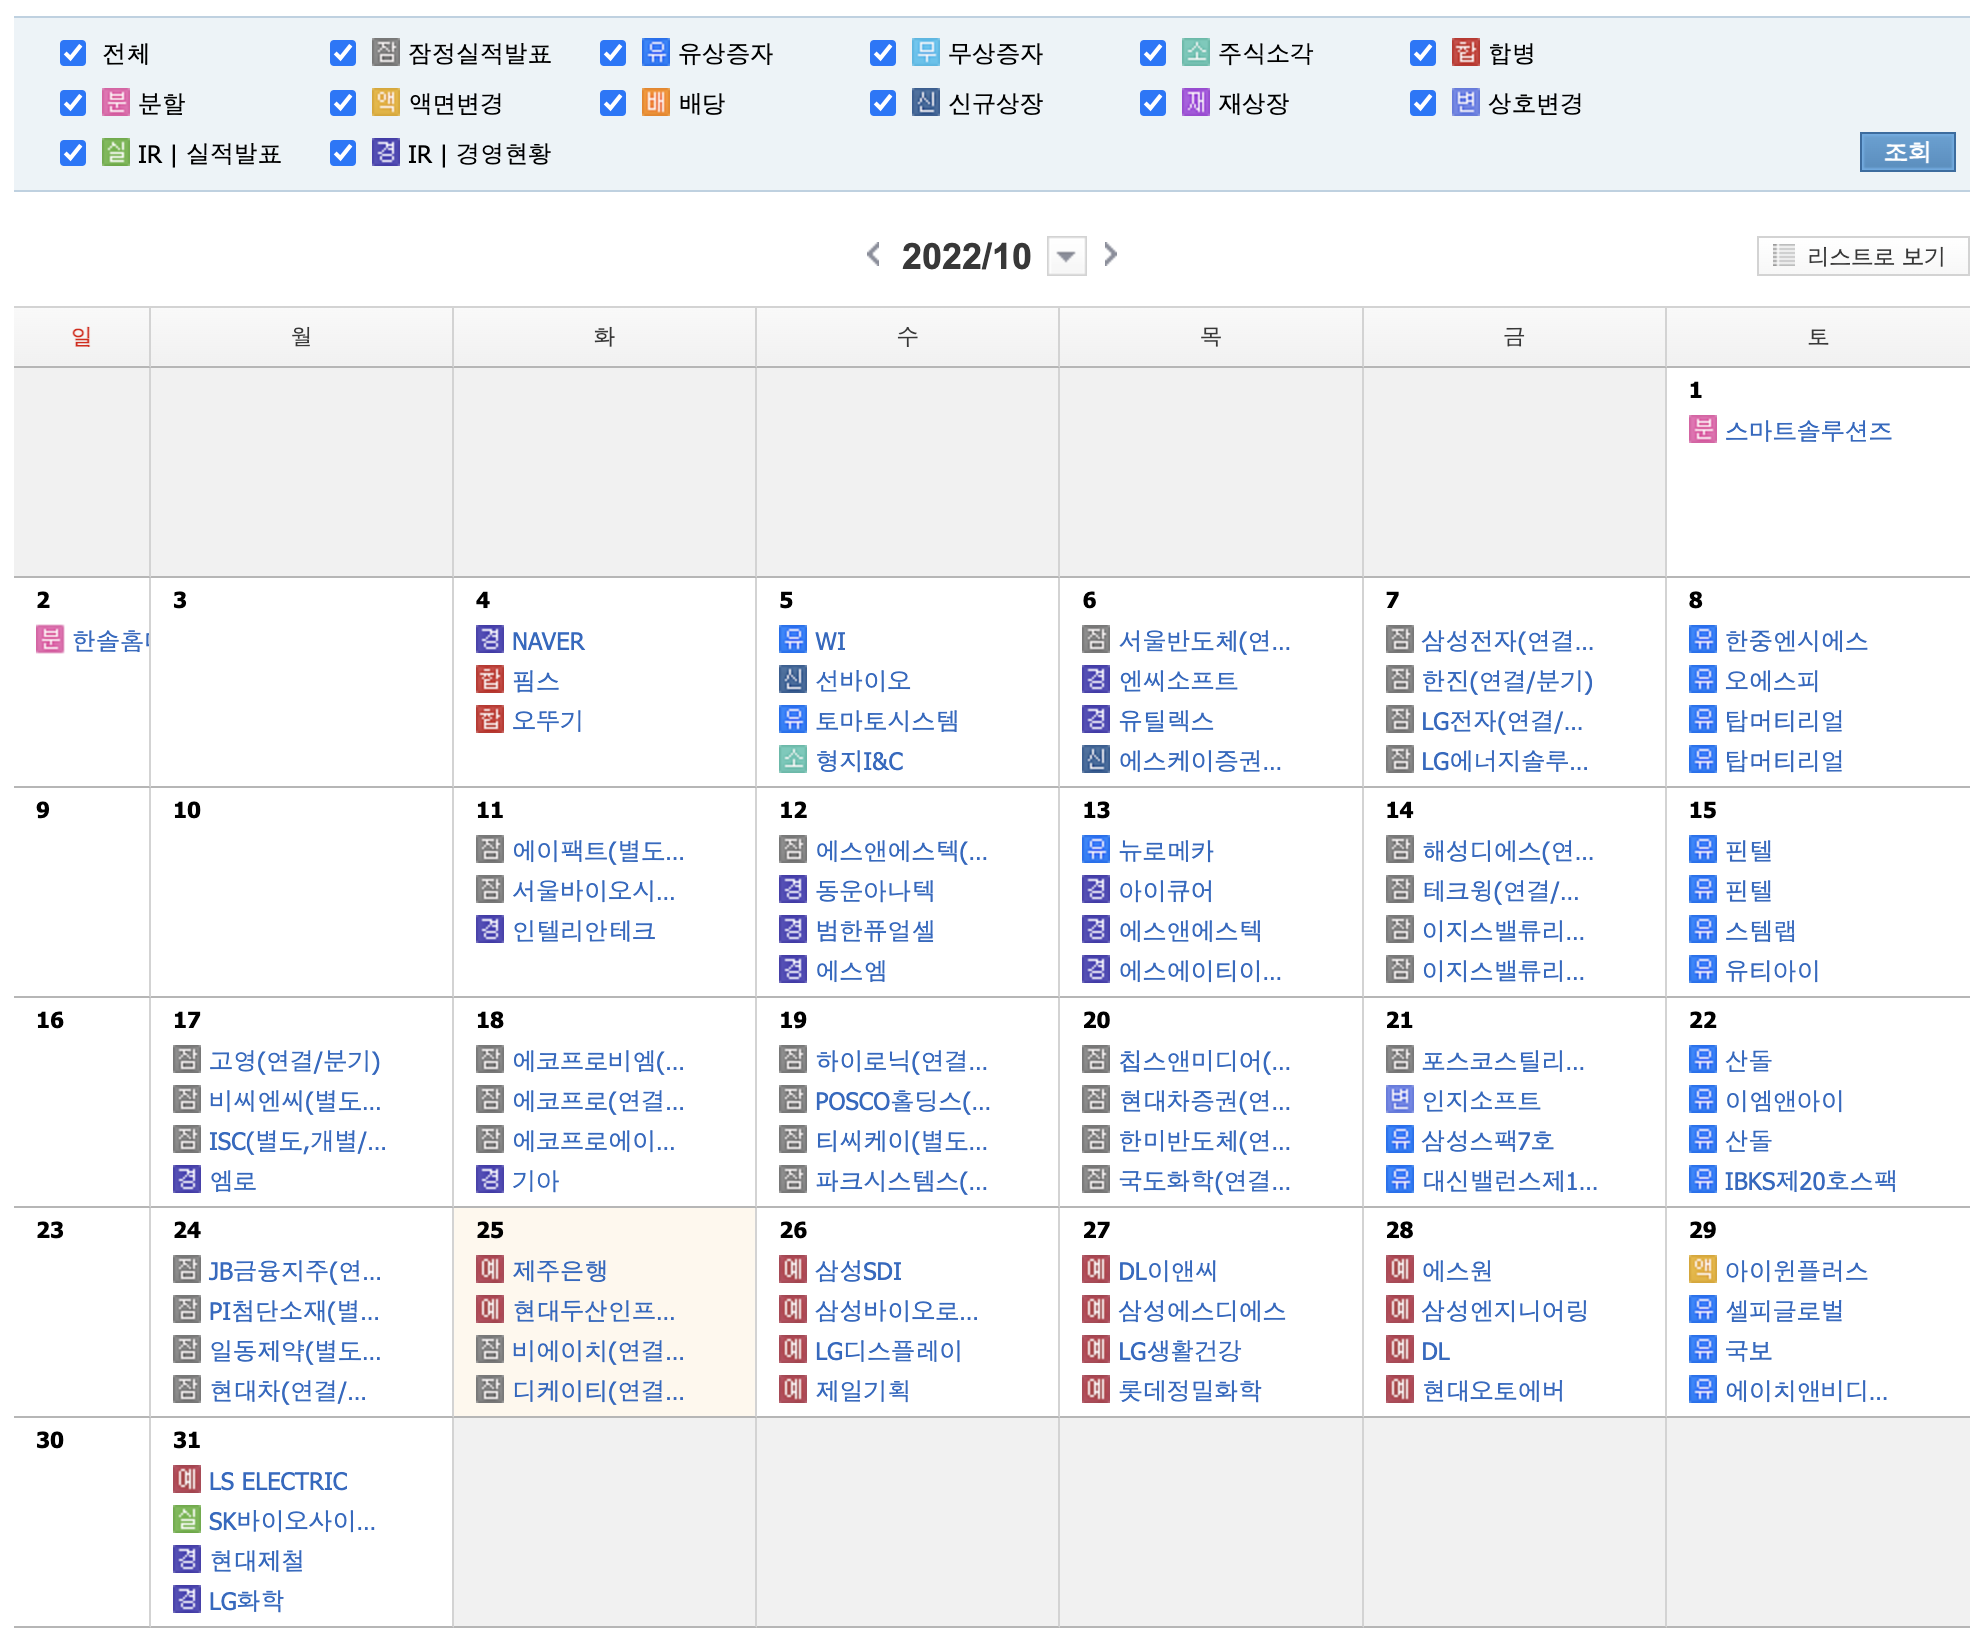Click the 액면변경 icon beside 아이윈플러스

point(1702,1270)
